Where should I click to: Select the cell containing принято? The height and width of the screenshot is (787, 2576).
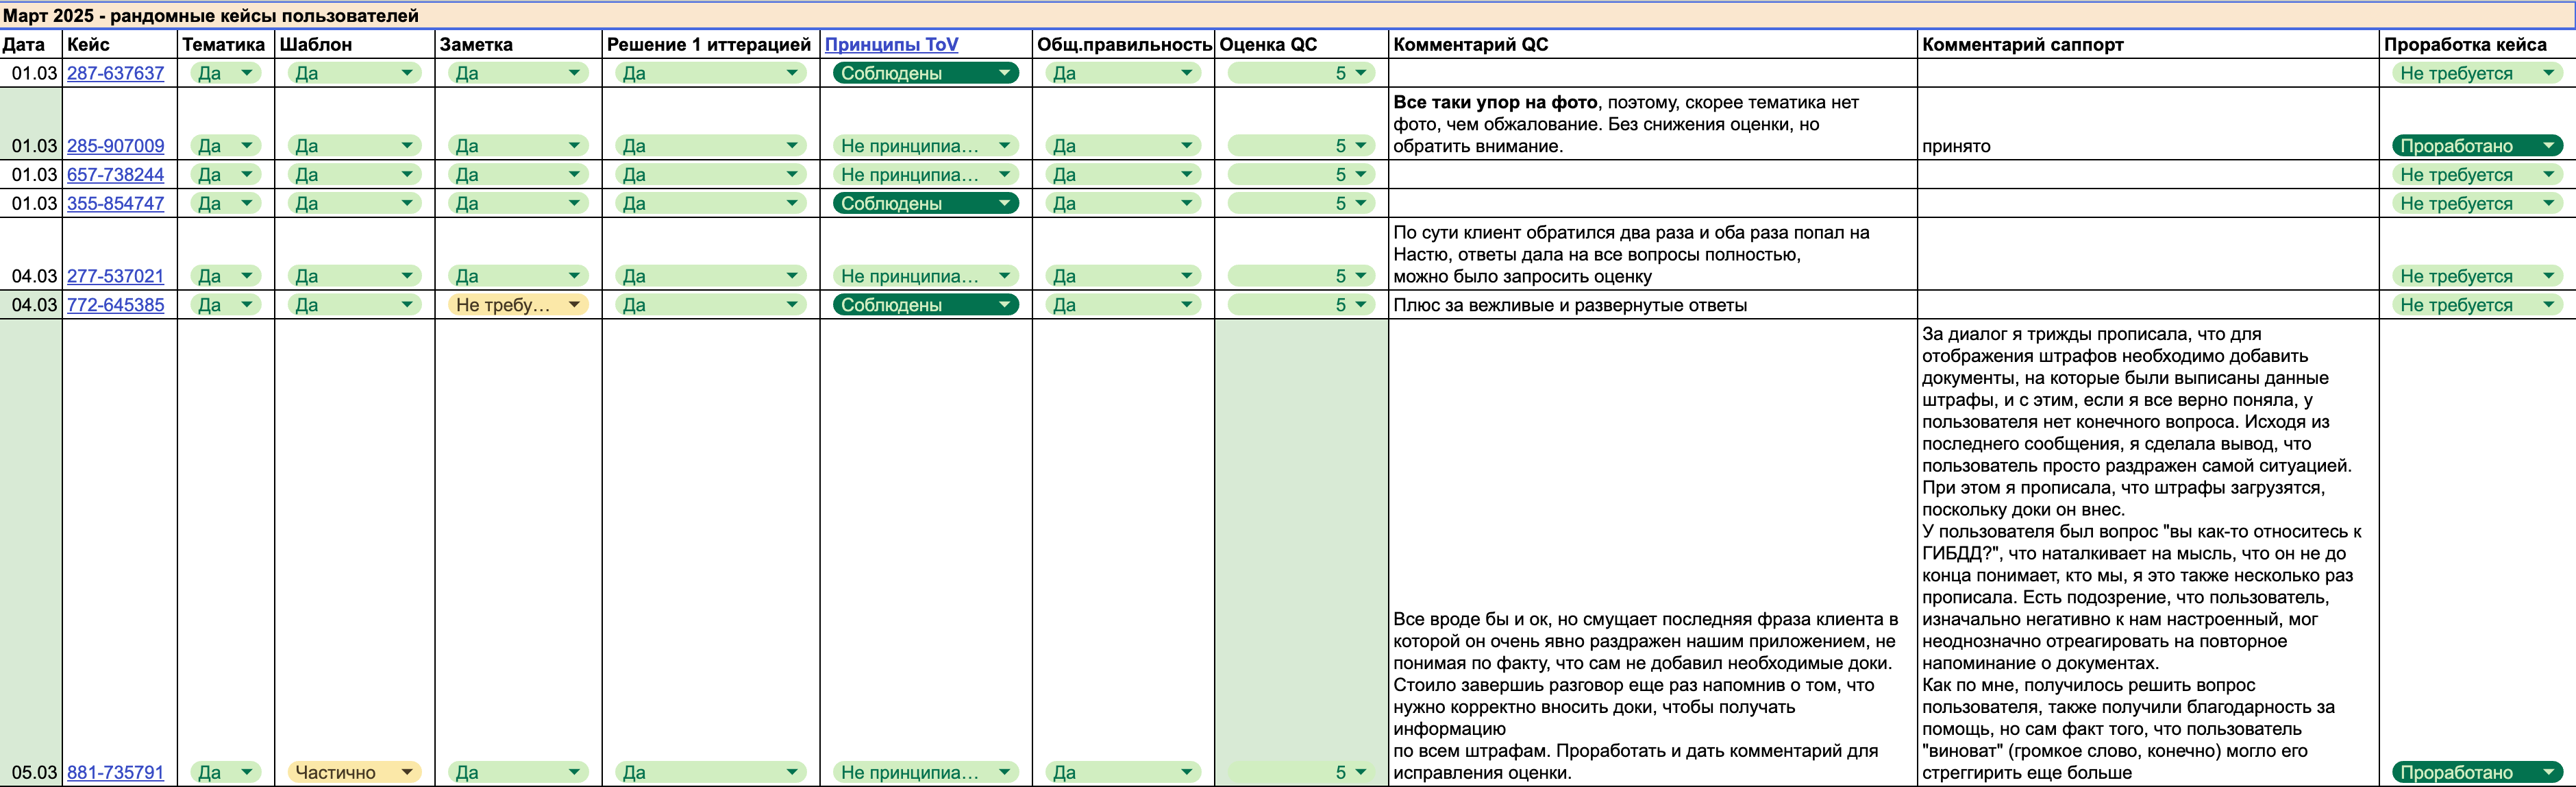(2147, 124)
